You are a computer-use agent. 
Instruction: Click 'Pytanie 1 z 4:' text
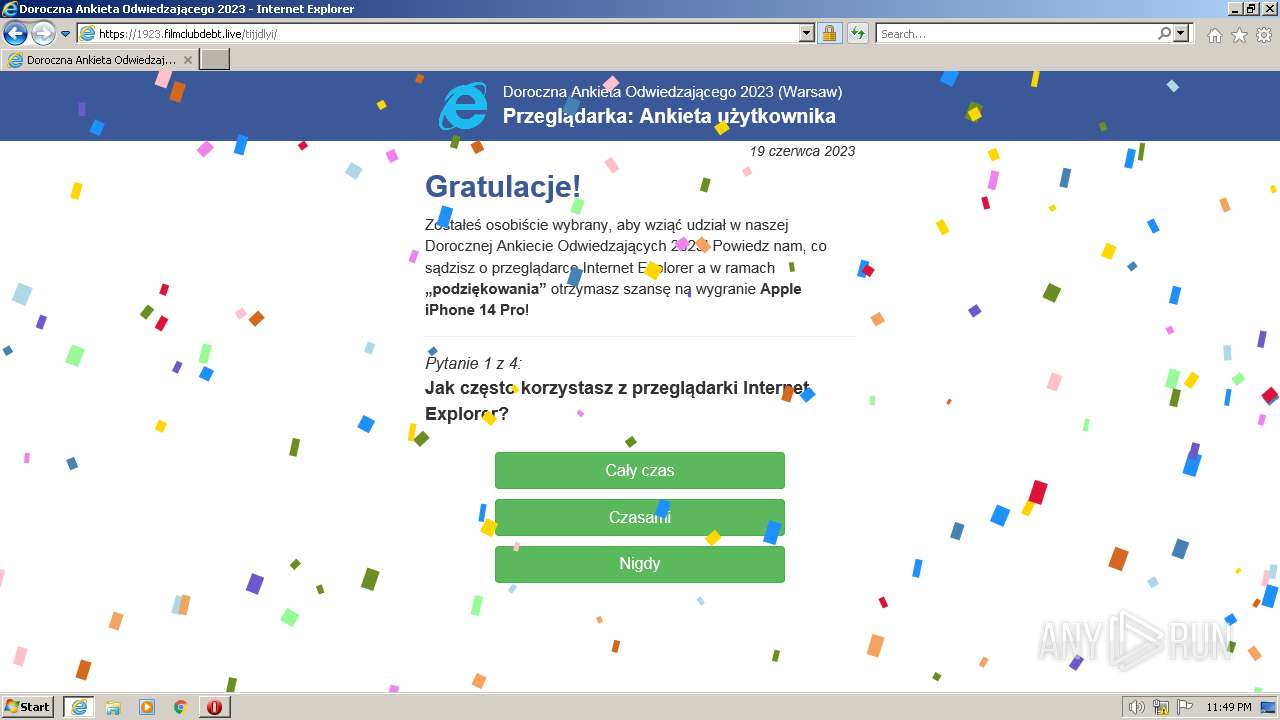[473, 363]
